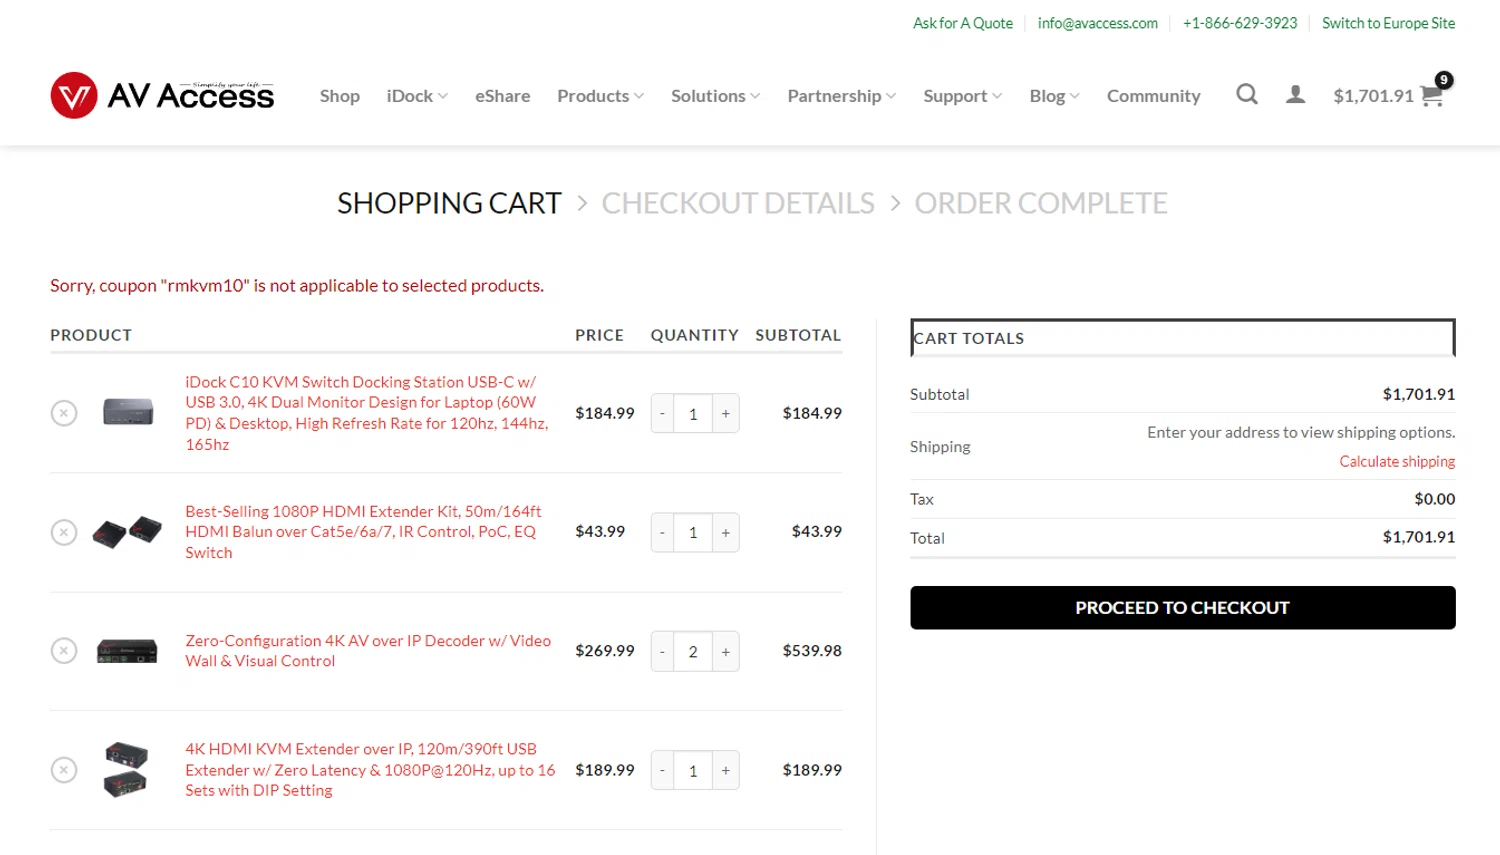Increase quantity of iDock C10 KVM Switch
The image size is (1500, 855).
pos(726,413)
